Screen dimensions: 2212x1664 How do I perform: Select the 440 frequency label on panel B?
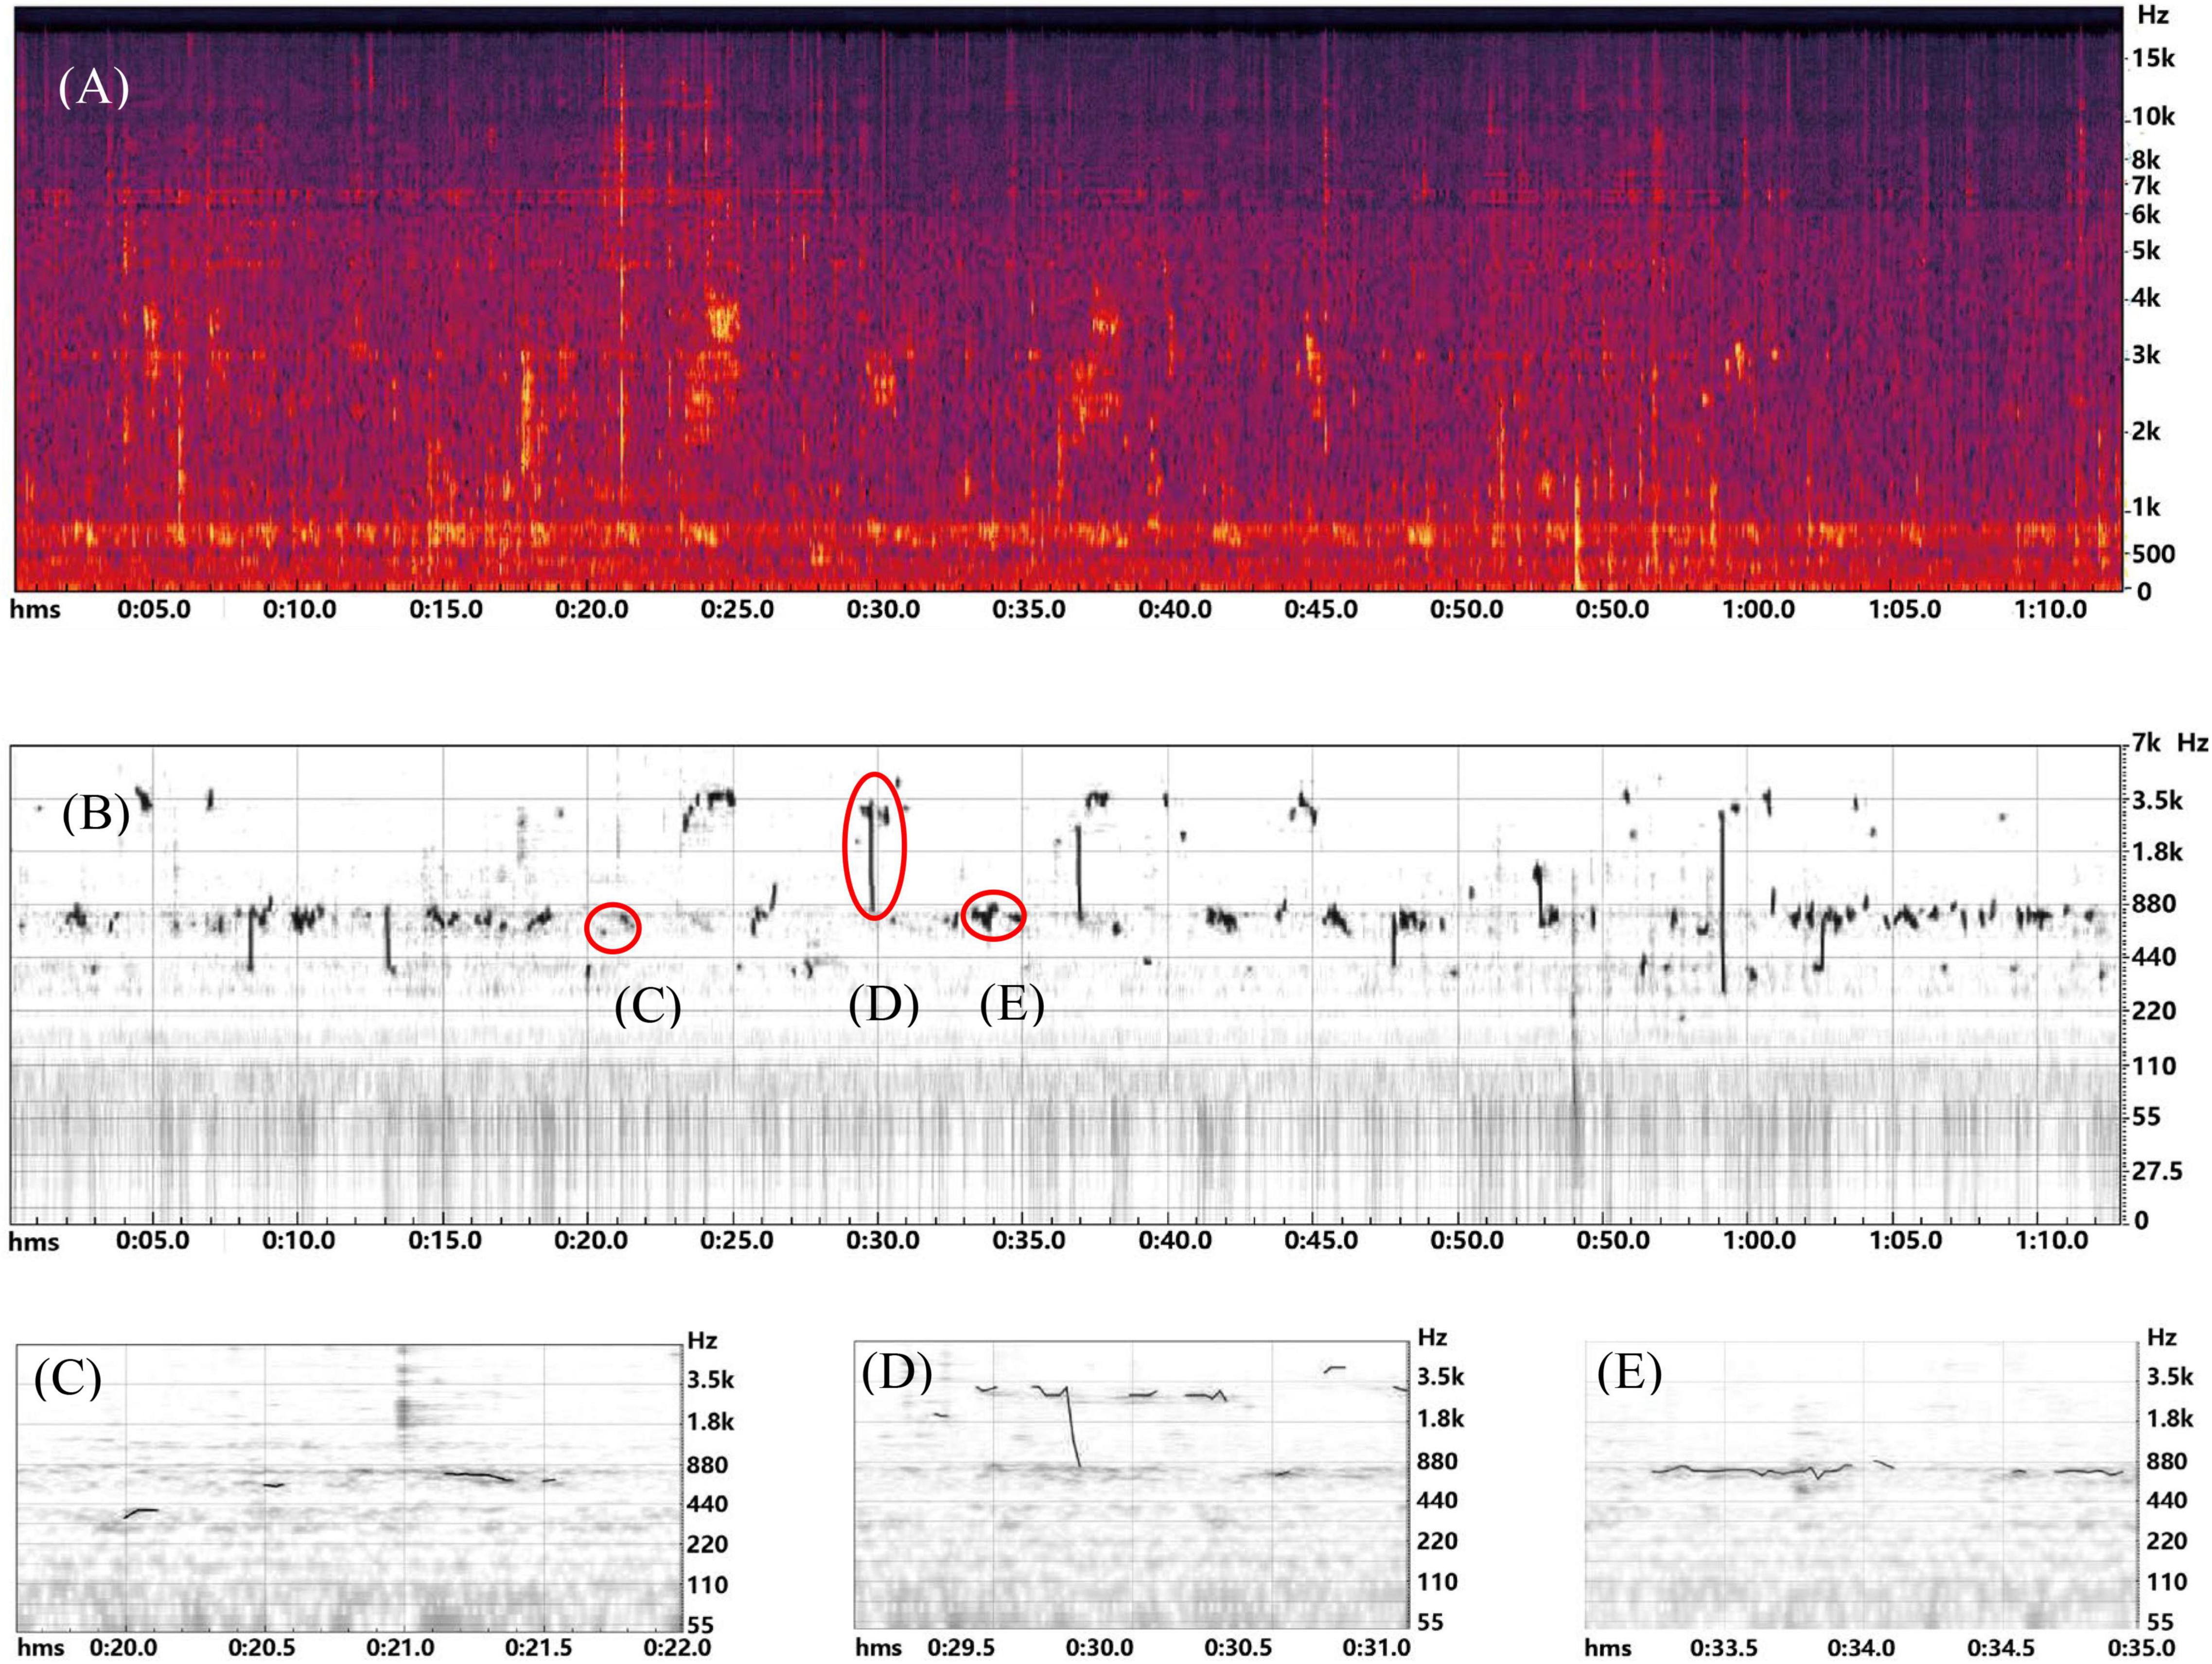pos(2154,958)
